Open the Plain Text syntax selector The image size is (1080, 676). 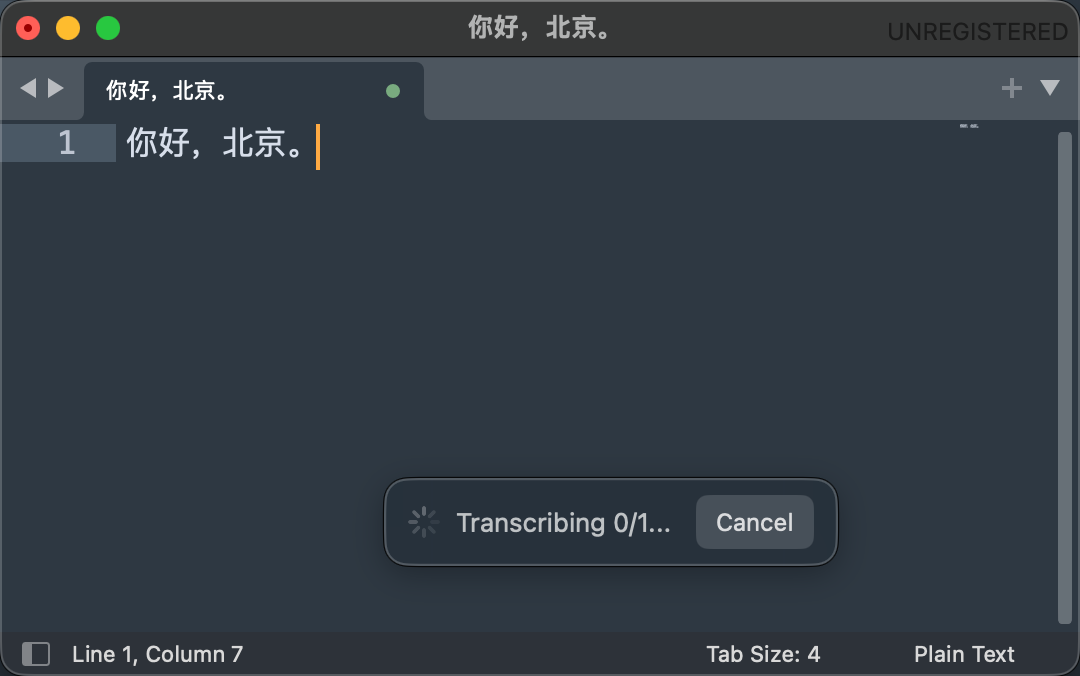click(963, 654)
